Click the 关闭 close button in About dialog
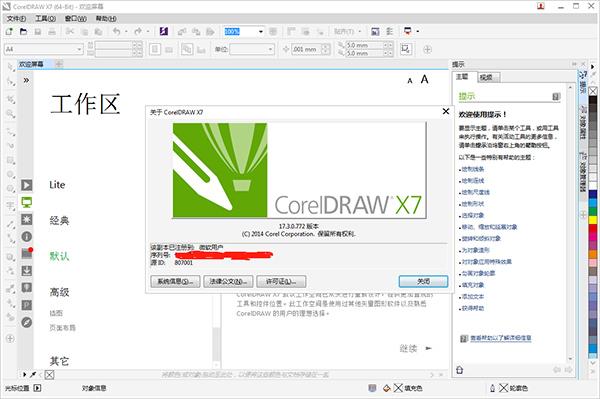600x399 pixels. pyautogui.click(x=423, y=282)
